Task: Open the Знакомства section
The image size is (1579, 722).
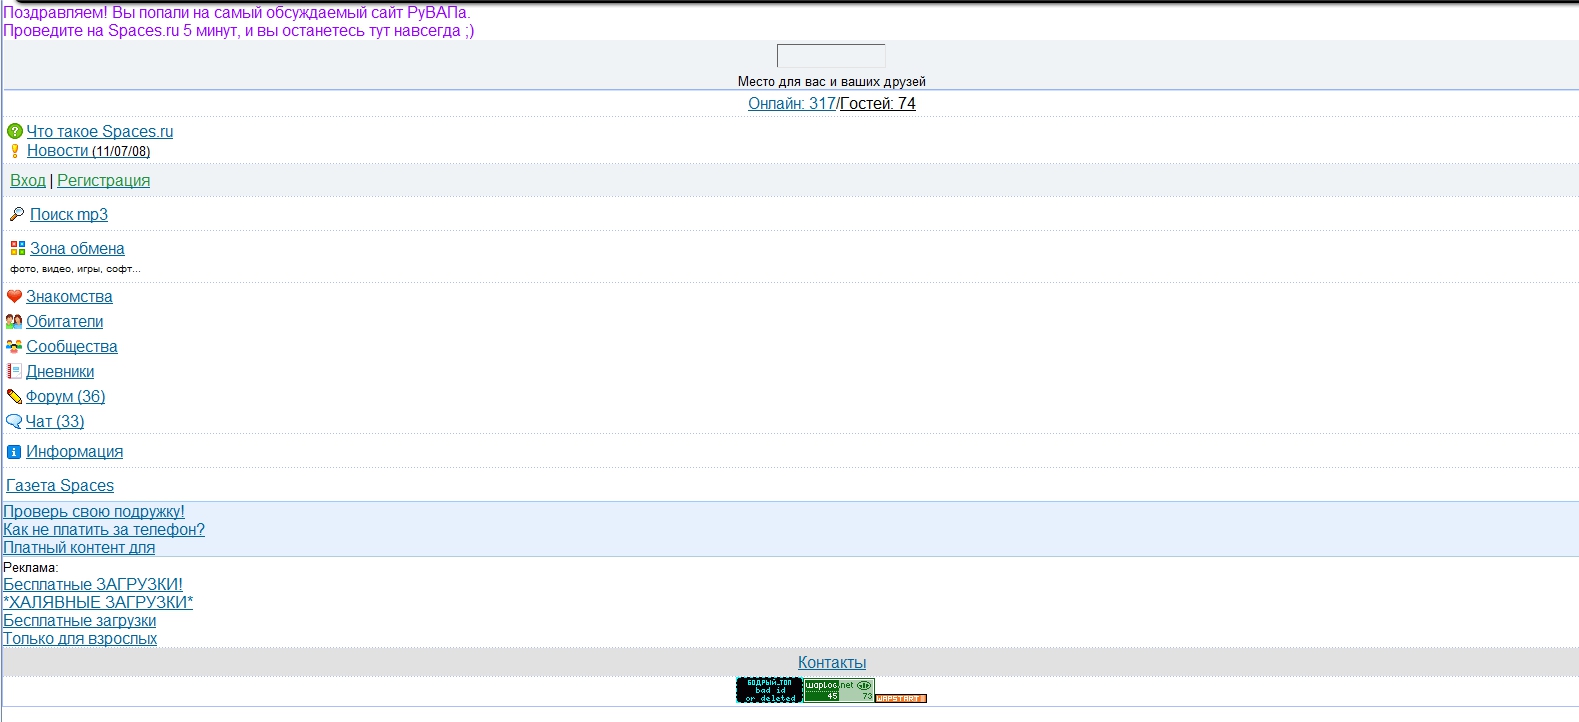Action: tap(69, 296)
